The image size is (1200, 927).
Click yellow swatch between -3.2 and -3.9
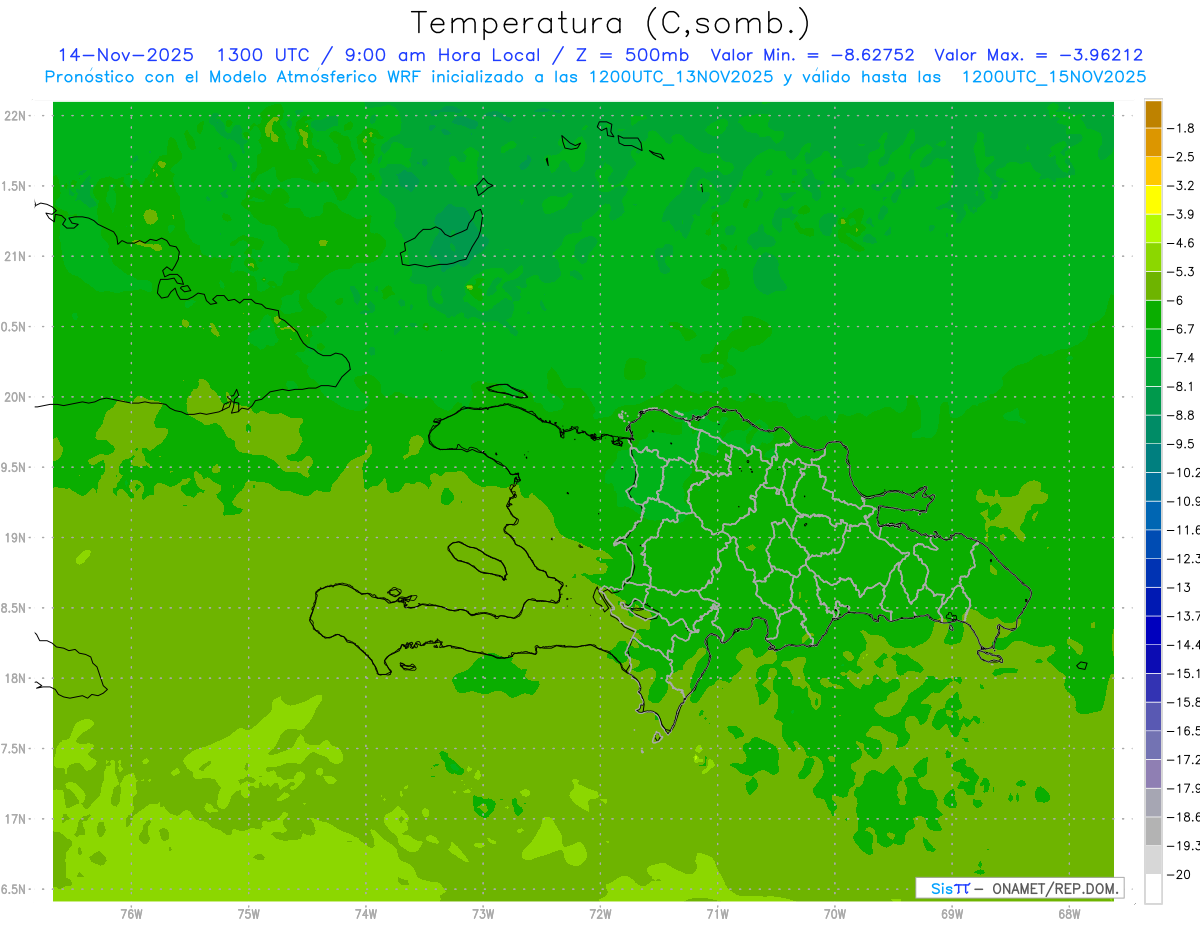[x=1153, y=200]
